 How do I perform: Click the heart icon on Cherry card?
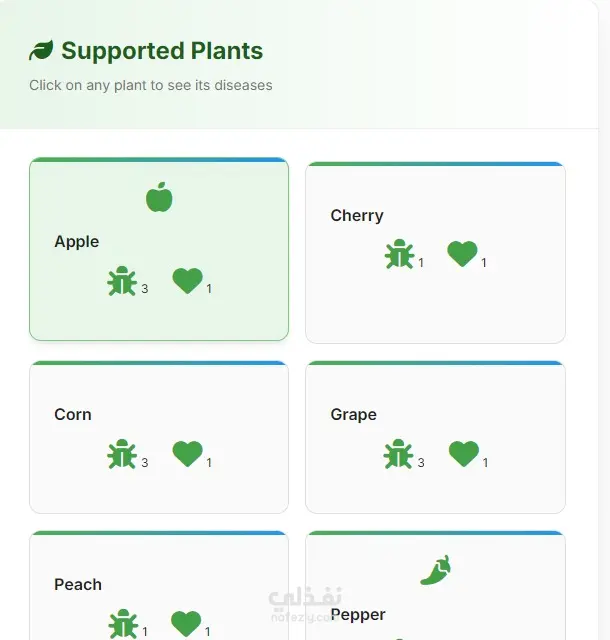click(462, 254)
